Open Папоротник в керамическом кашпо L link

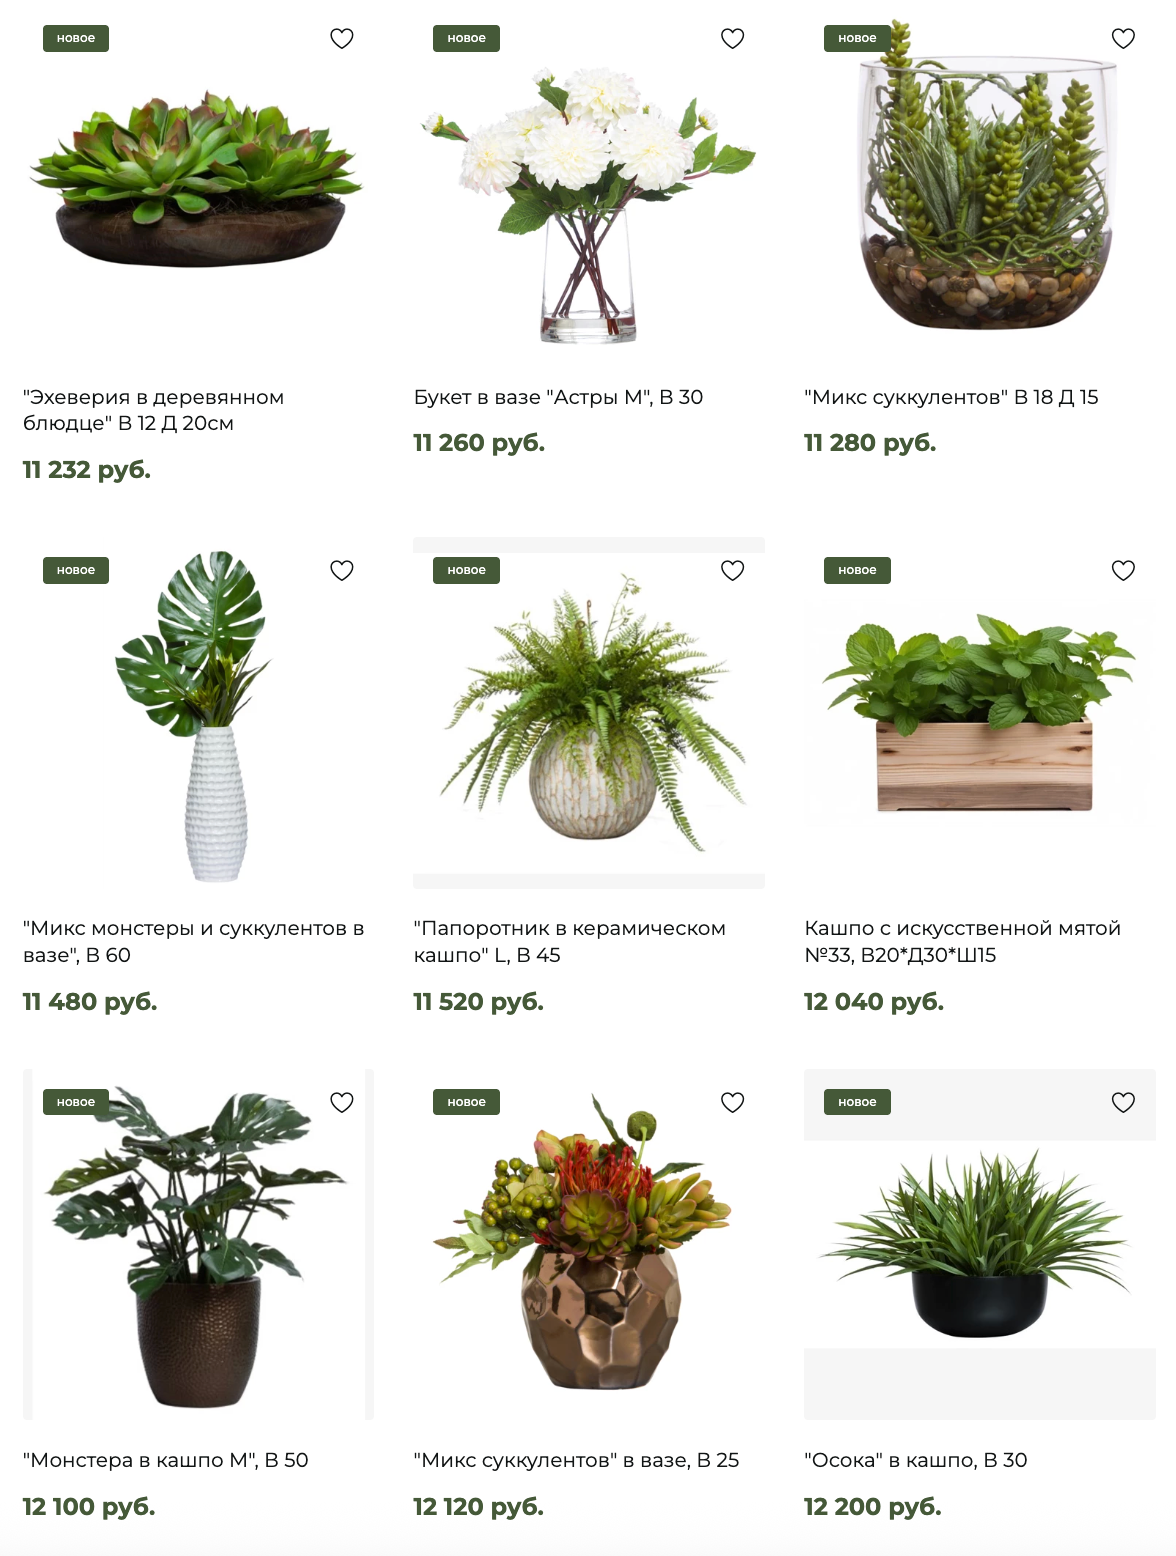[x=569, y=942]
